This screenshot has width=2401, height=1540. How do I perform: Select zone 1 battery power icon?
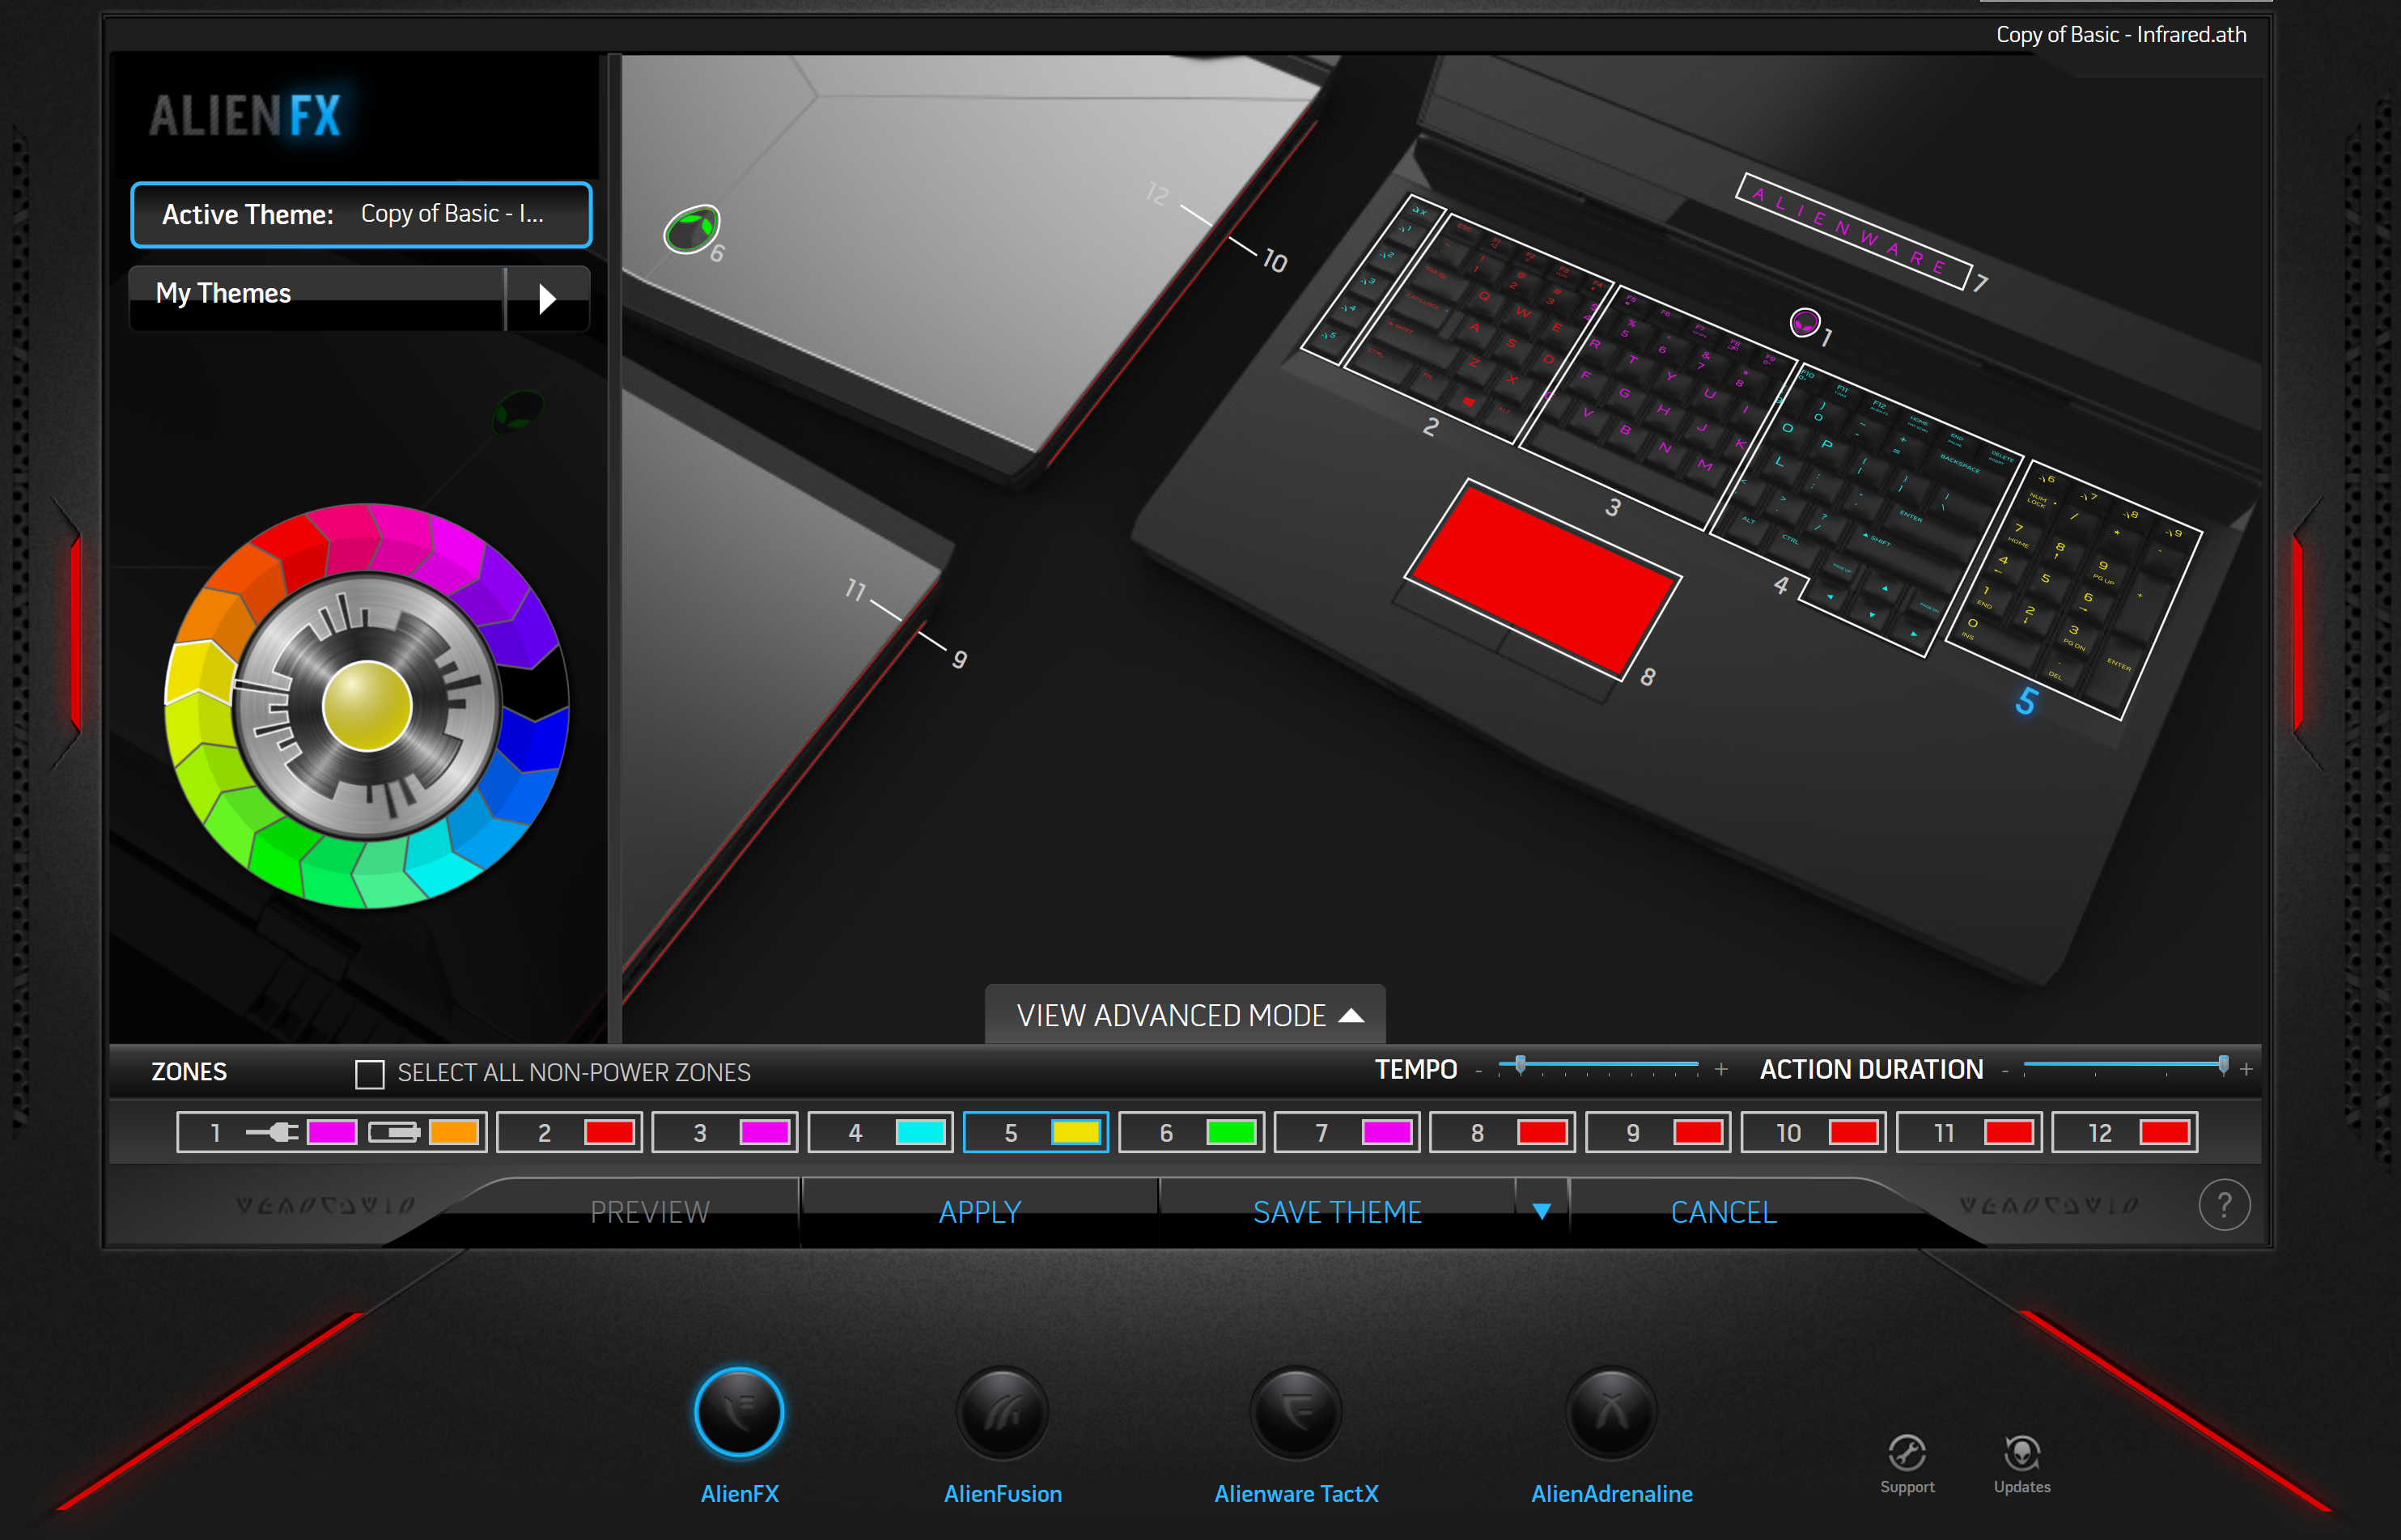(394, 1132)
